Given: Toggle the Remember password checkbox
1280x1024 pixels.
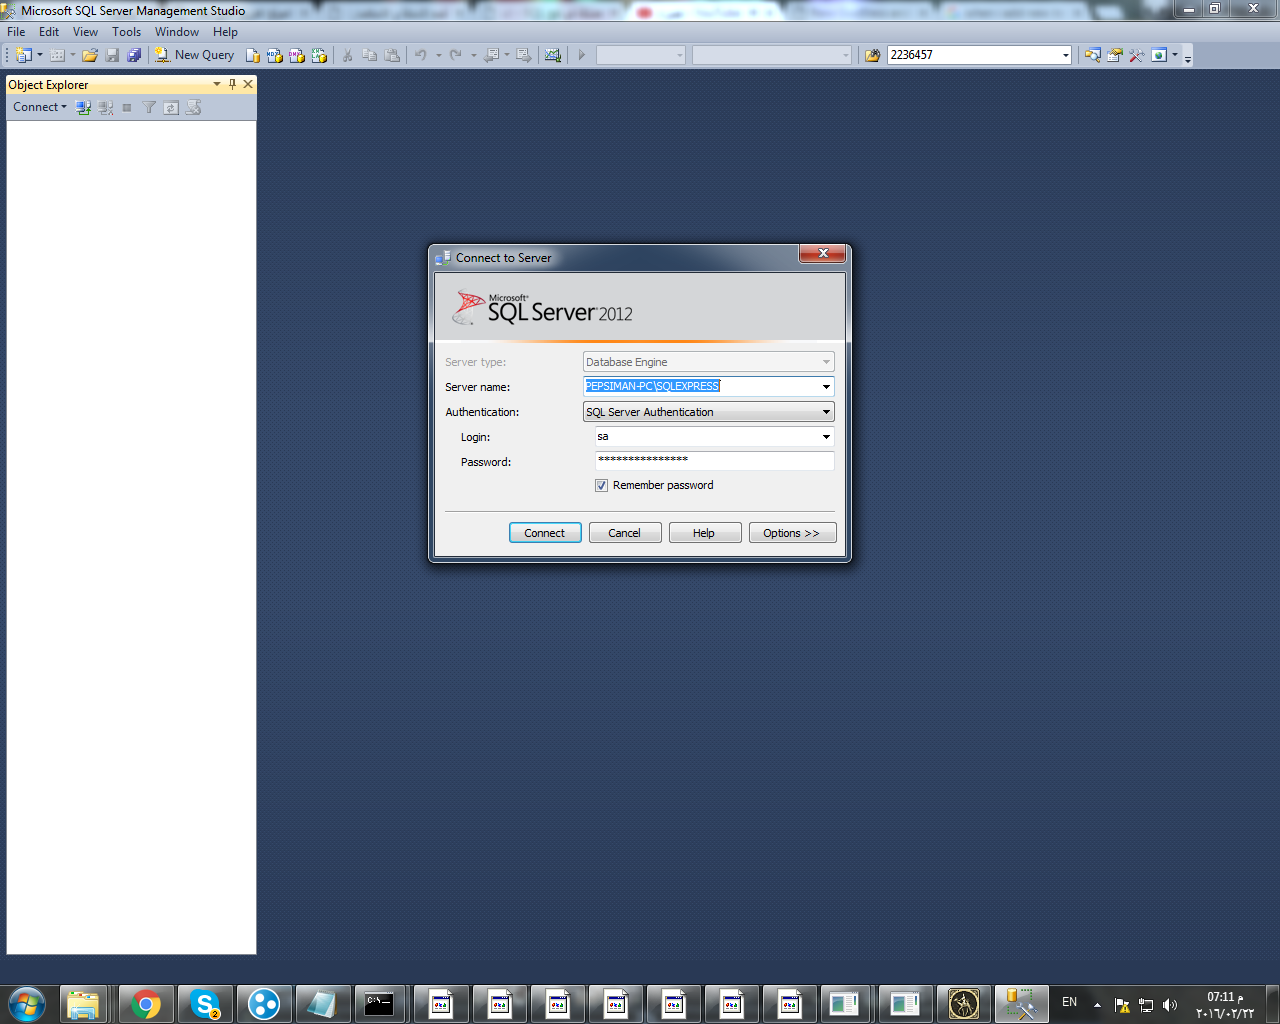Looking at the screenshot, I should click(601, 485).
